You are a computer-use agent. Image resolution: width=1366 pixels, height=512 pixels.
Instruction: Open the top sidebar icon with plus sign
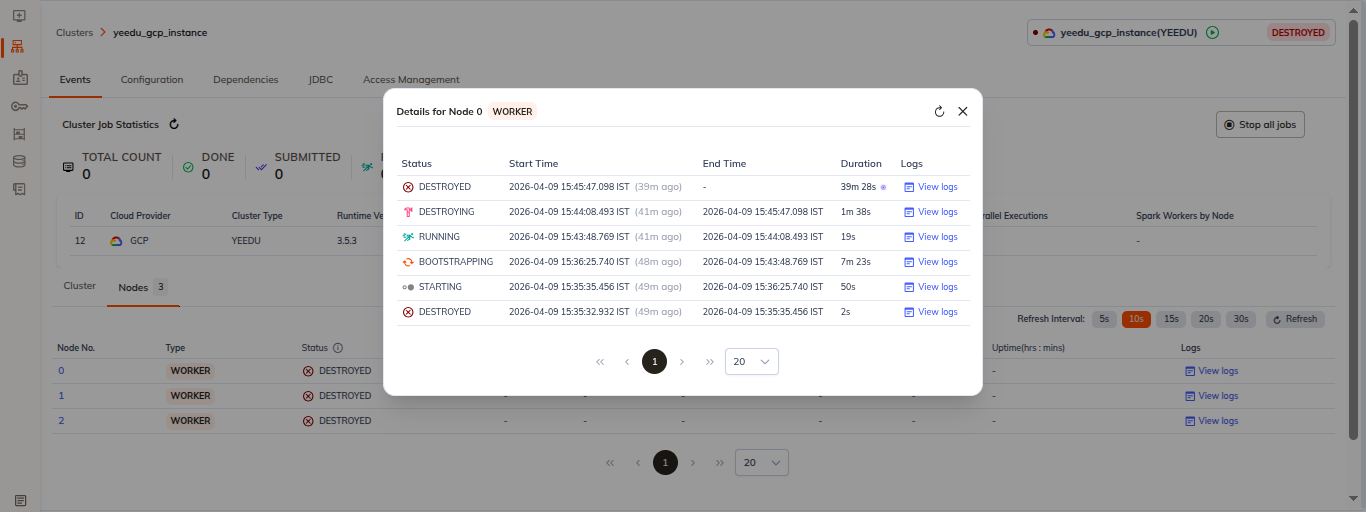coord(19,16)
